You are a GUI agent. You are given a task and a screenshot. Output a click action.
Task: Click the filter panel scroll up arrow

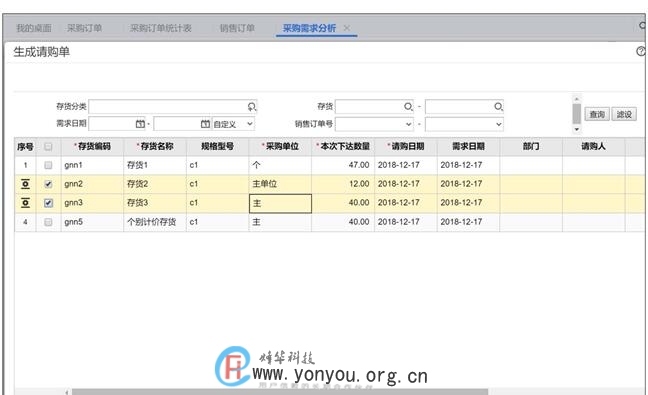click(x=577, y=99)
